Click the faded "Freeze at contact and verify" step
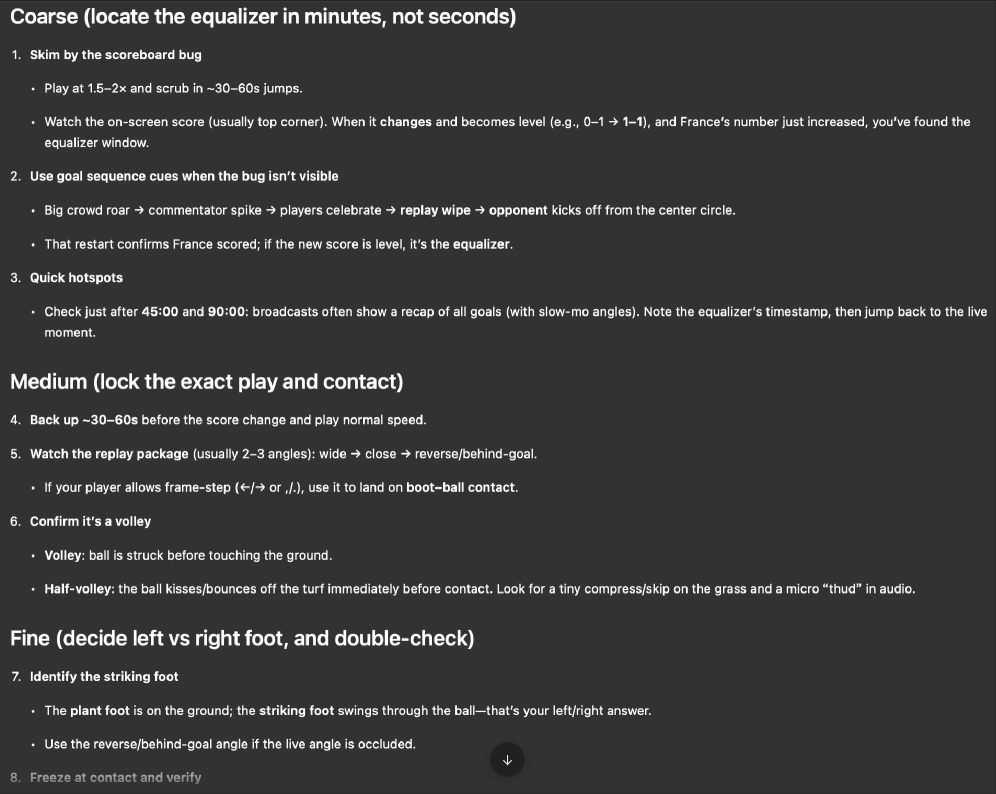This screenshot has width=996, height=794. pyautogui.click(x=115, y=777)
